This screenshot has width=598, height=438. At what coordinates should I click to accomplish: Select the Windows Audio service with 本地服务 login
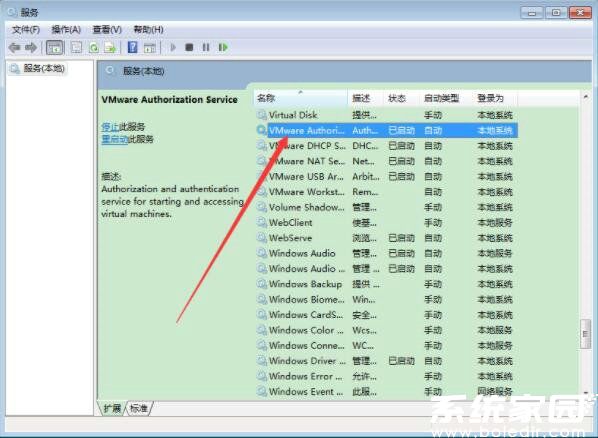[387, 253]
